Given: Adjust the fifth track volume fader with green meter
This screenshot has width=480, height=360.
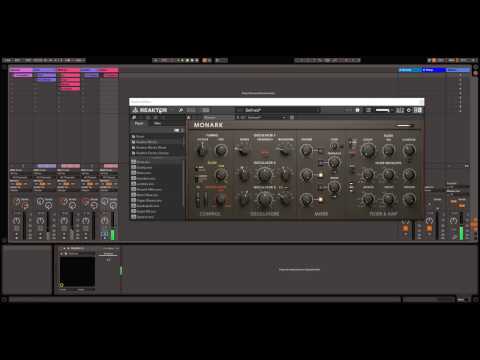Looking at the screenshot, I should [x=112, y=227].
